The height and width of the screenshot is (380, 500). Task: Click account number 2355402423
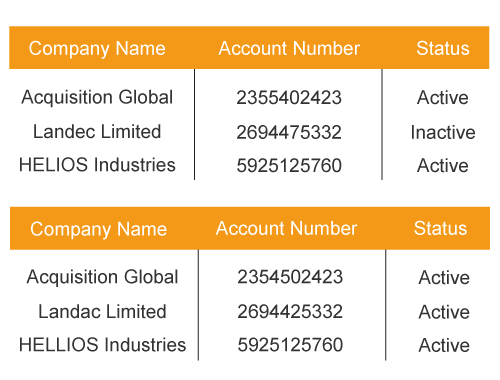(x=289, y=98)
